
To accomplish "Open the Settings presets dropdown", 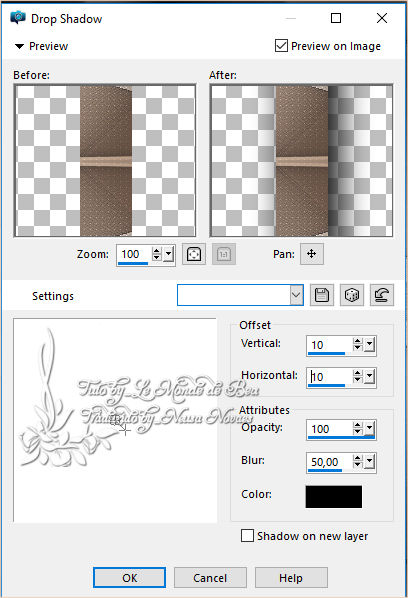I will 296,295.
